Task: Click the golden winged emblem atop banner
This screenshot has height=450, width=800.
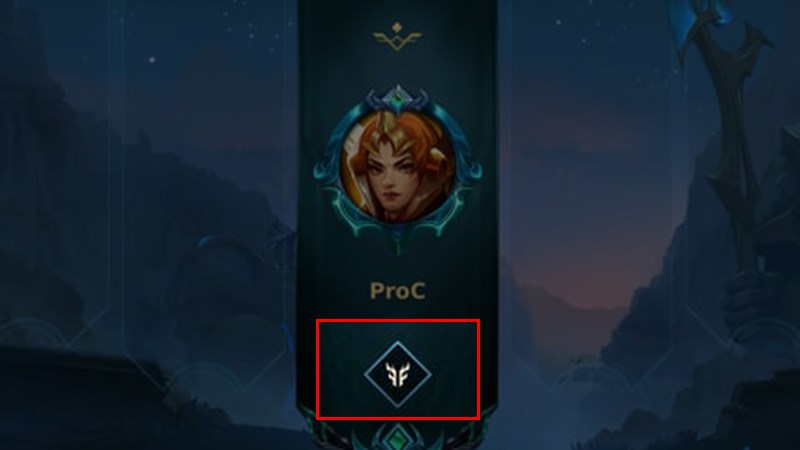Action: pyautogui.click(x=397, y=37)
